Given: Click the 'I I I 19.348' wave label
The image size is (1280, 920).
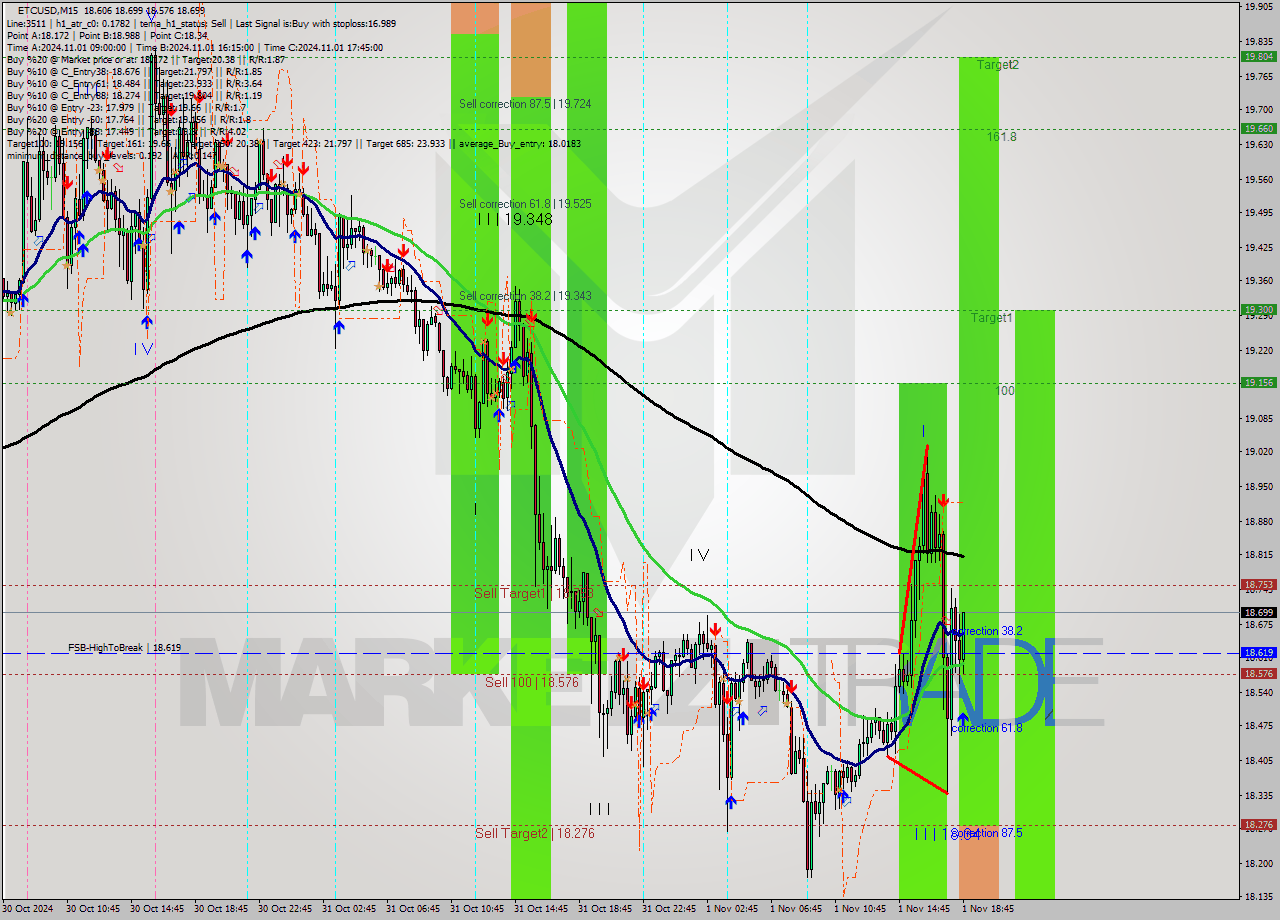Looking at the screenshot, I should (514, 218).
